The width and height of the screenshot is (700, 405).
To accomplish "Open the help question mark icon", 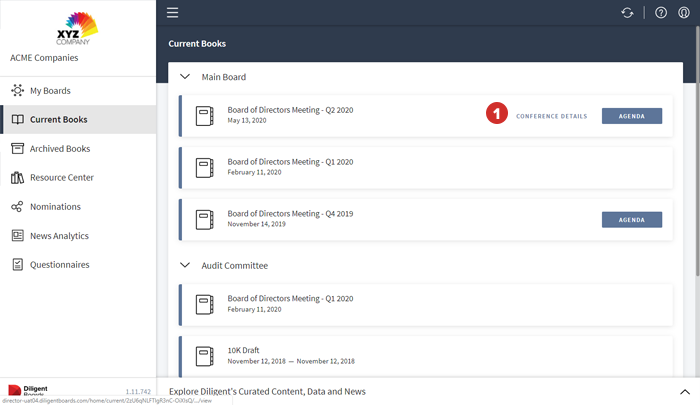I will 661,13.
